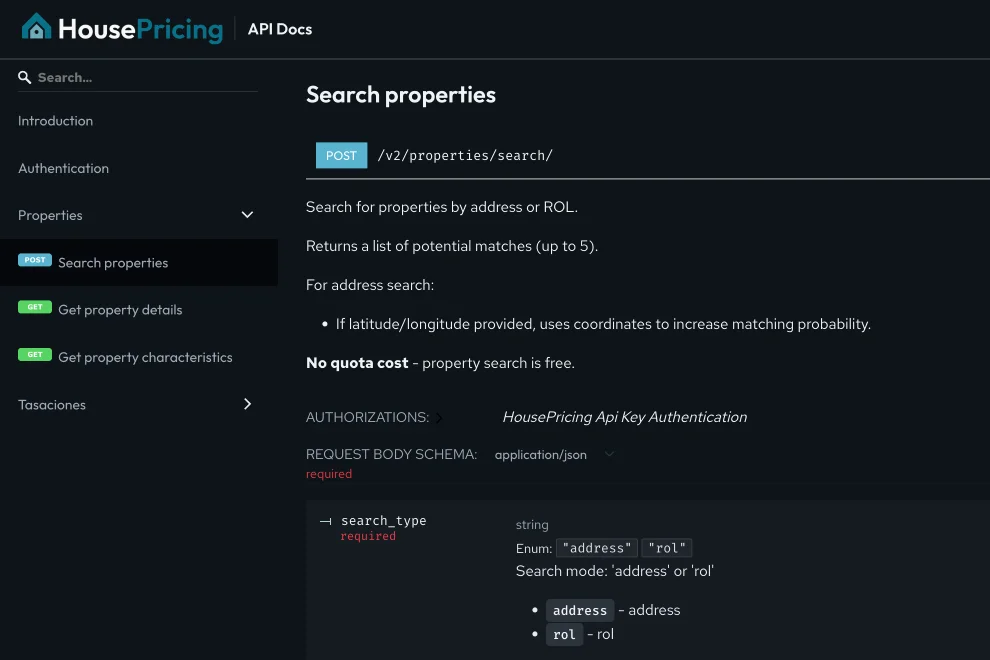The height and width of the screenshot is (660, 990).
Task: Go to Authentication section in sidebar
Action: tap(64, 168)
